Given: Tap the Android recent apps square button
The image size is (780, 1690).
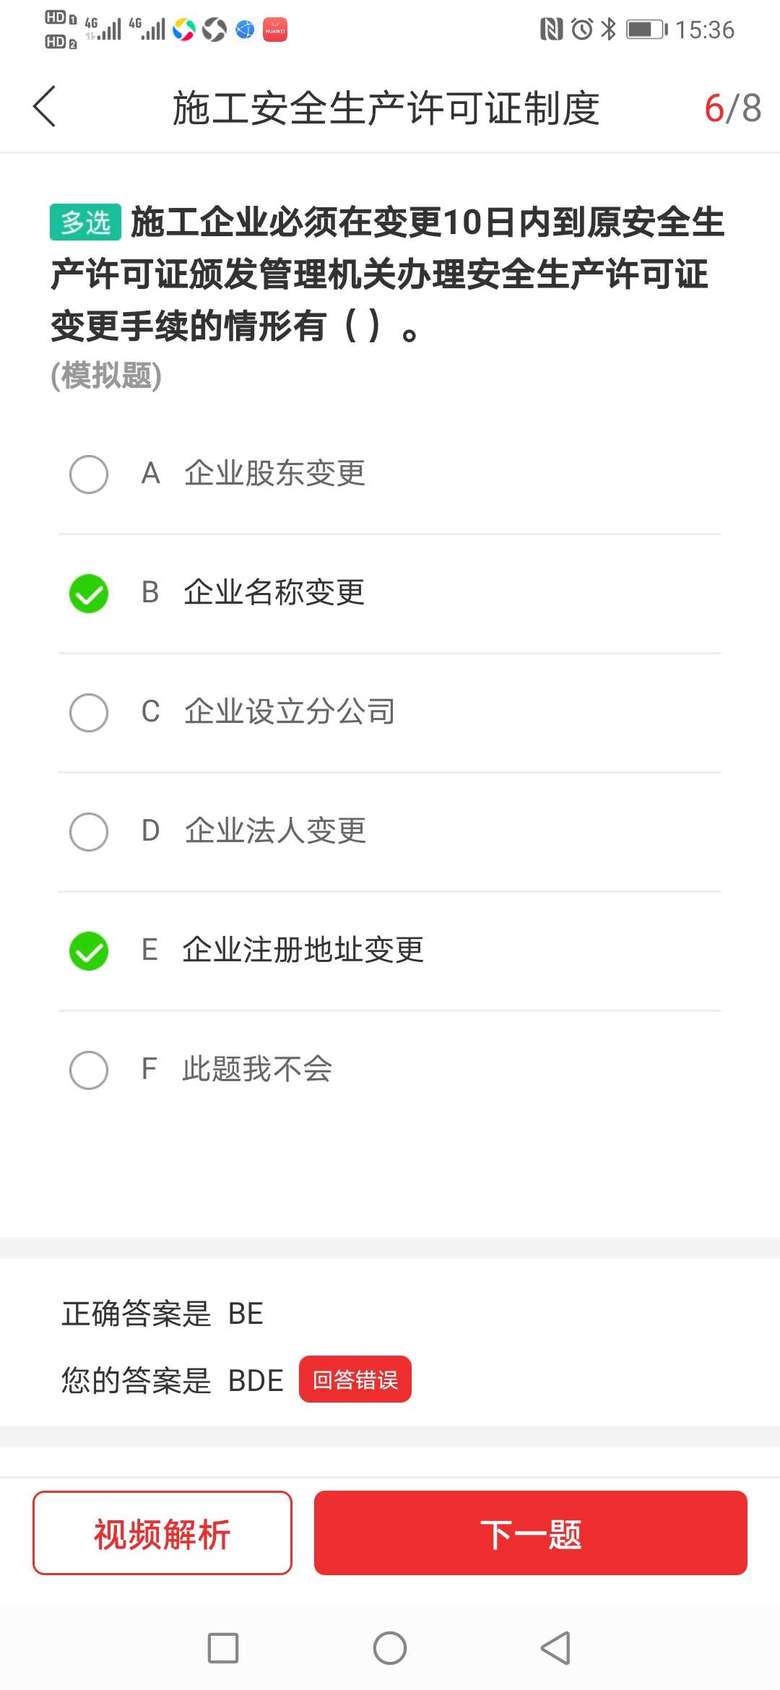Looking at the screenshot, I should click(222, 1647).
